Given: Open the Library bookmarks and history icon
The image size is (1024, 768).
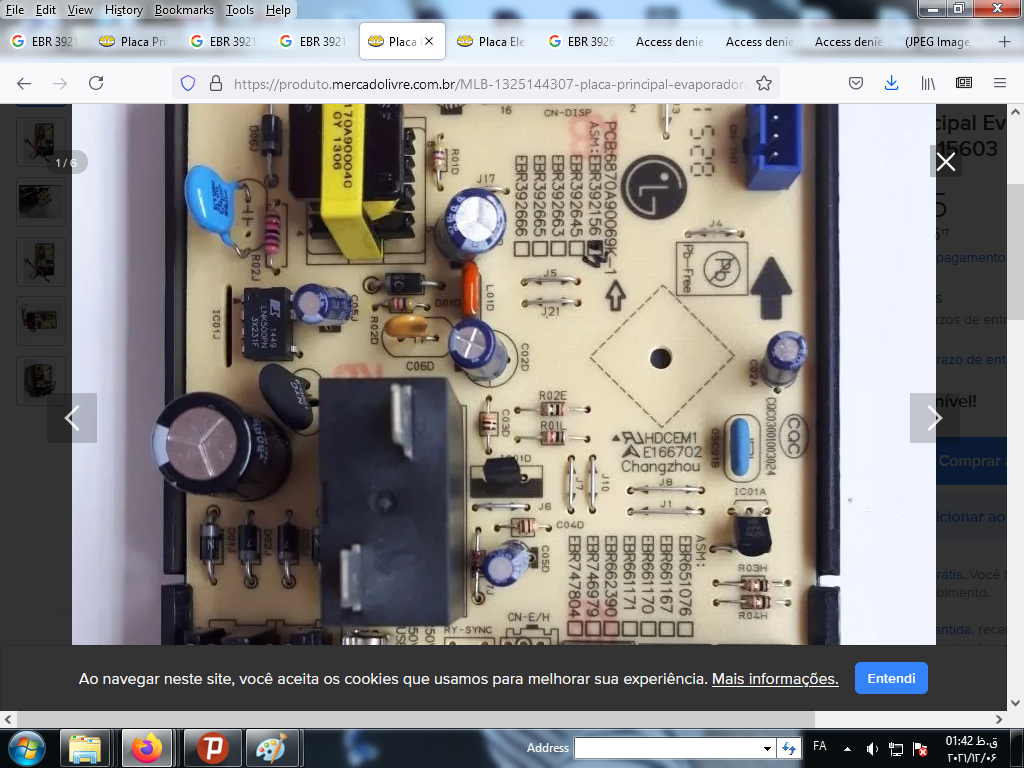Looking at the screenshot, I should pos(928,83).
